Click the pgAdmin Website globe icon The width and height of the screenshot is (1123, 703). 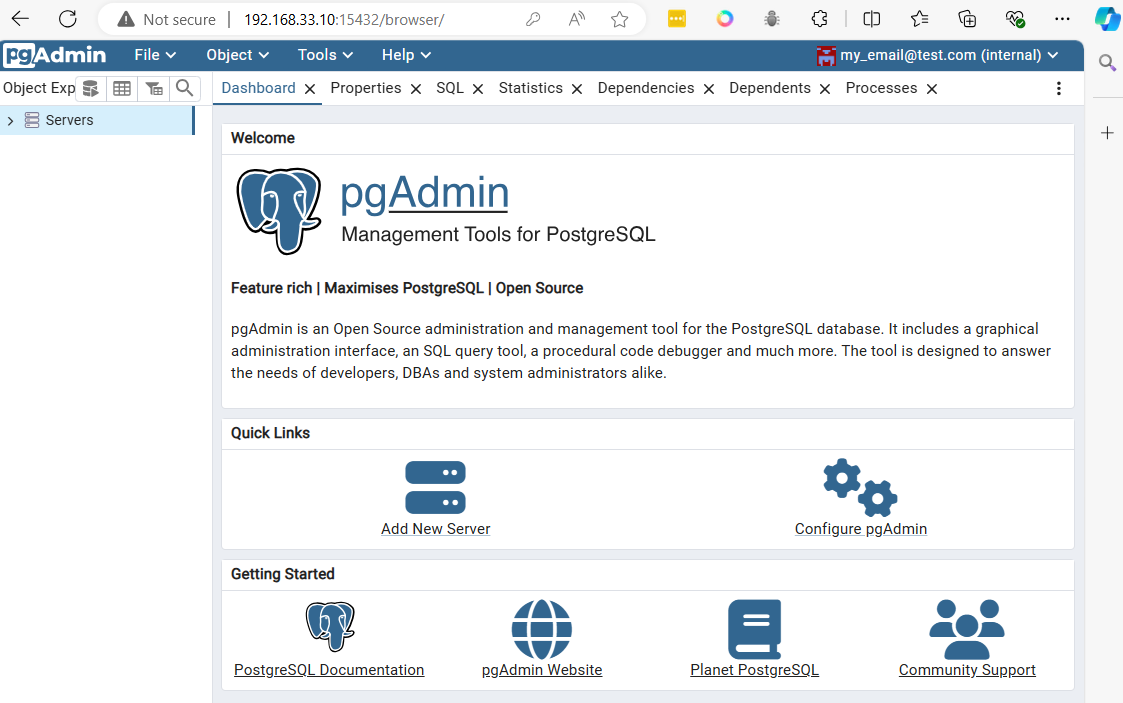point(541,629)
